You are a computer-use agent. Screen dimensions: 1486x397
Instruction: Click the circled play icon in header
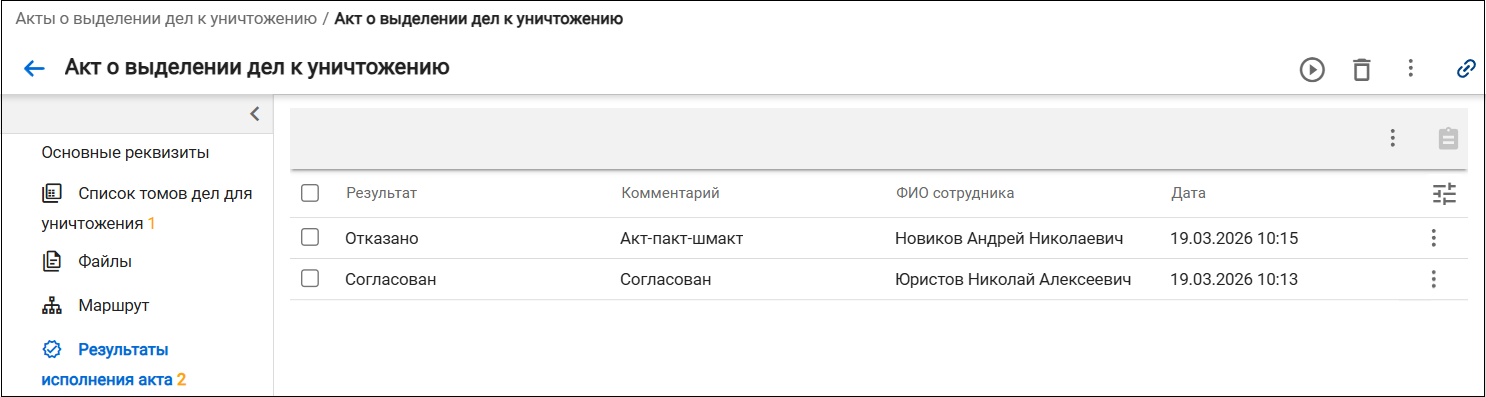point(1312,69)
